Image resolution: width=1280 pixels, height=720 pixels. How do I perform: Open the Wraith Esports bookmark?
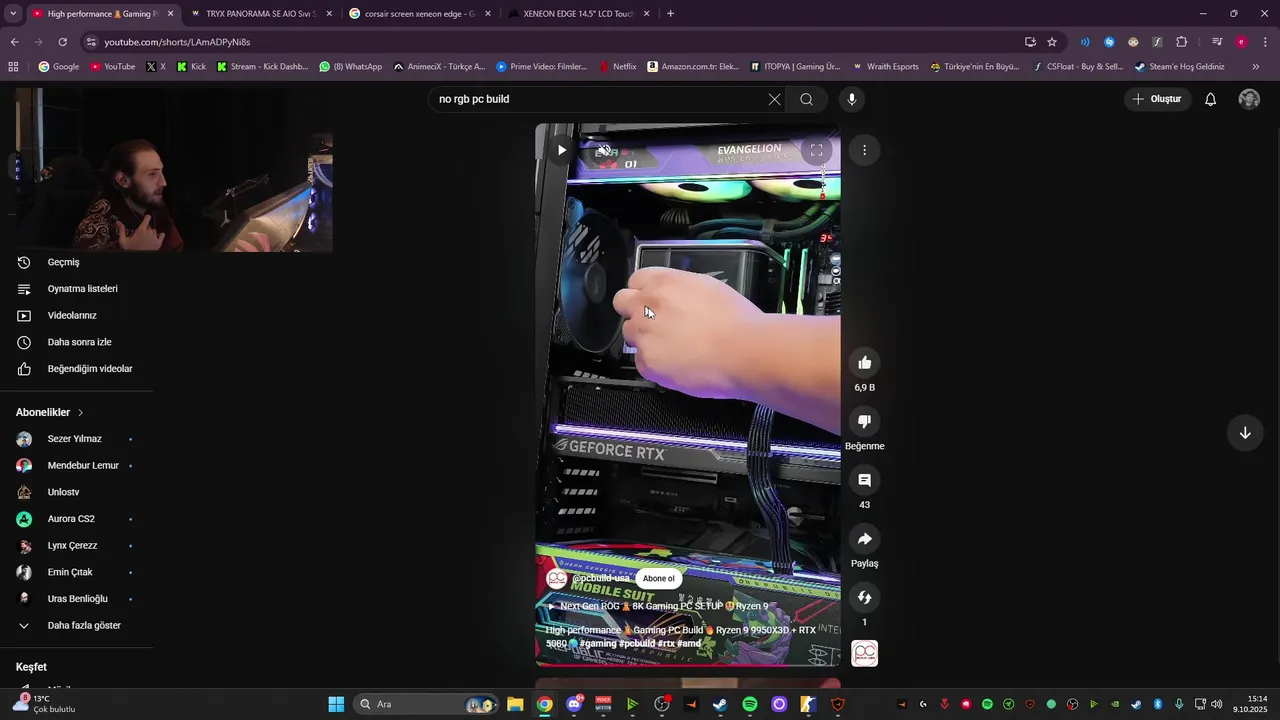point(886,67)
